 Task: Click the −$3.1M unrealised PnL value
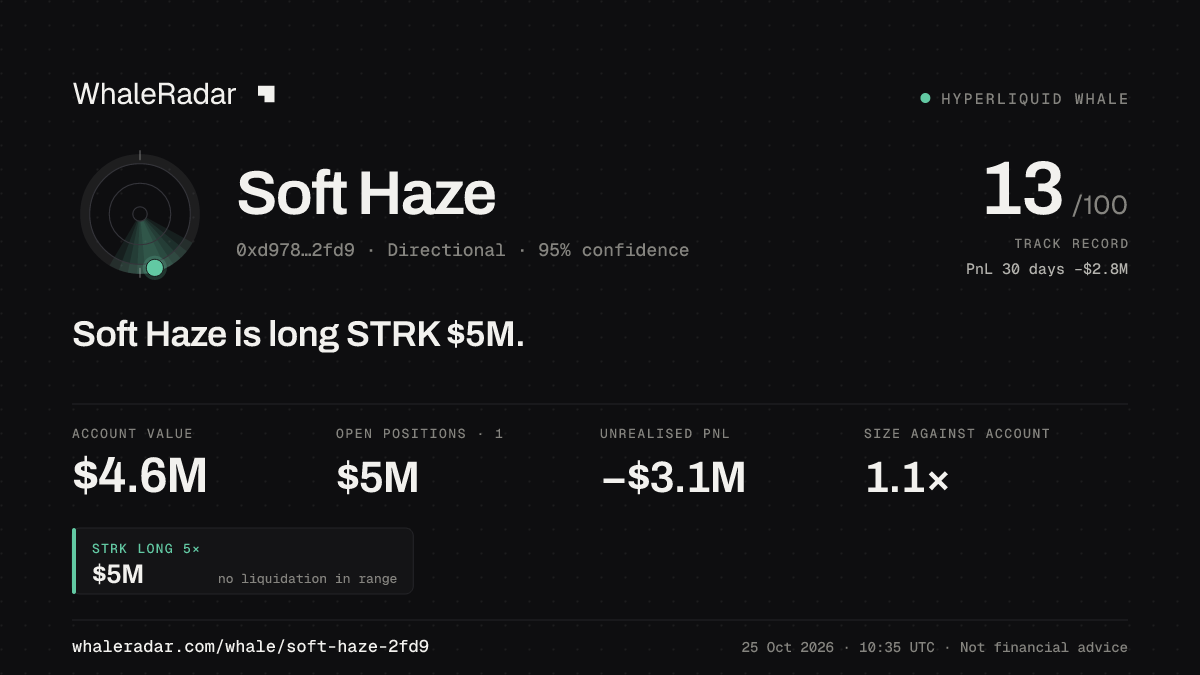click(673, 476)
